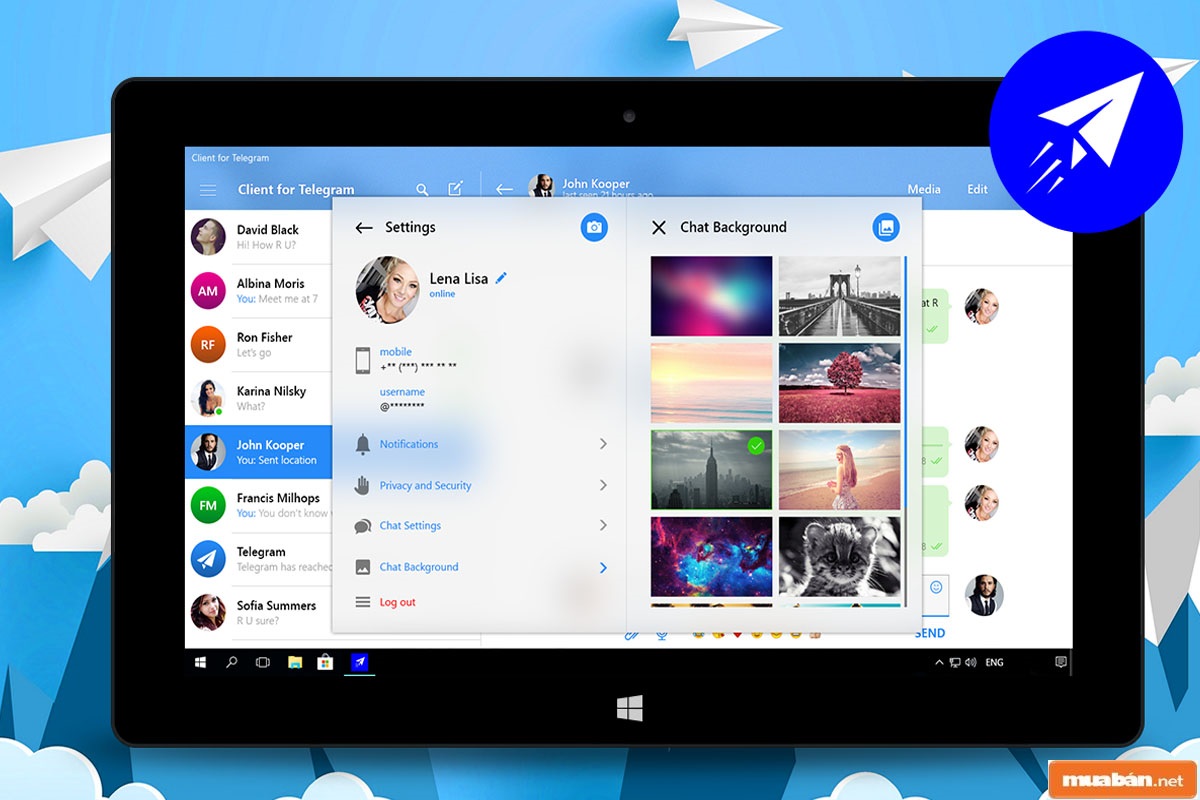Viewport: 1200px width, 800px height.
Task: Click the blue chevron for Chat Background
Action: (603, 567)
